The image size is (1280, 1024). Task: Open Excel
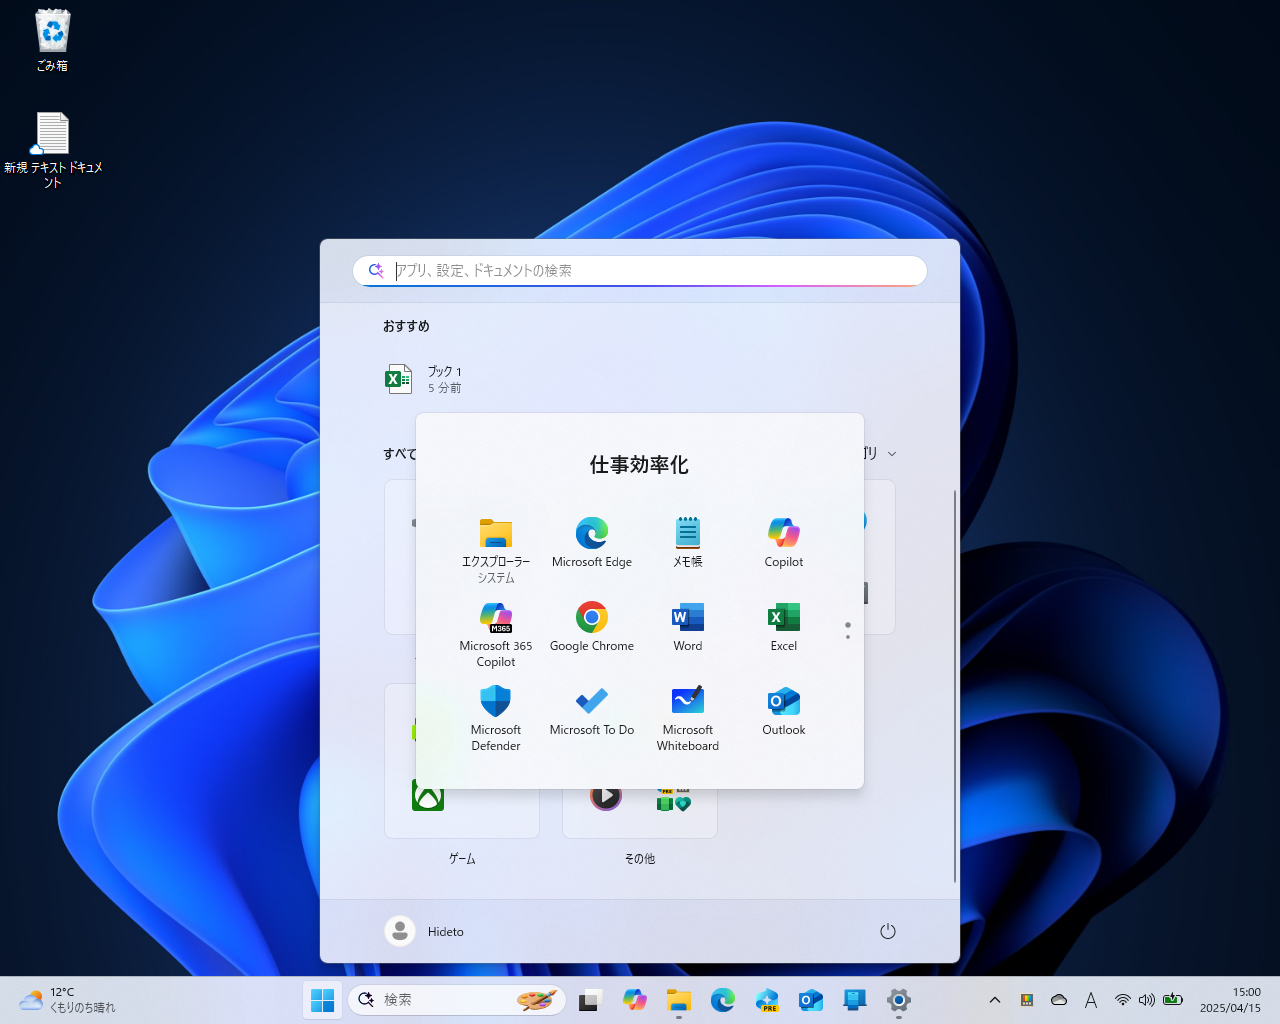point(783,626)
